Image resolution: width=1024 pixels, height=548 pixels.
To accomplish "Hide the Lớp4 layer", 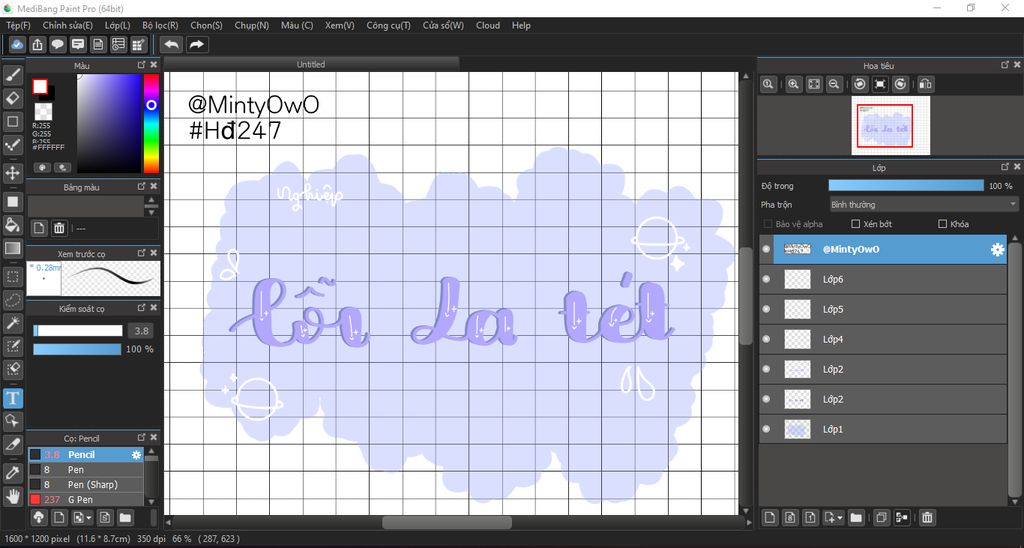I will (x=766, y=340).
